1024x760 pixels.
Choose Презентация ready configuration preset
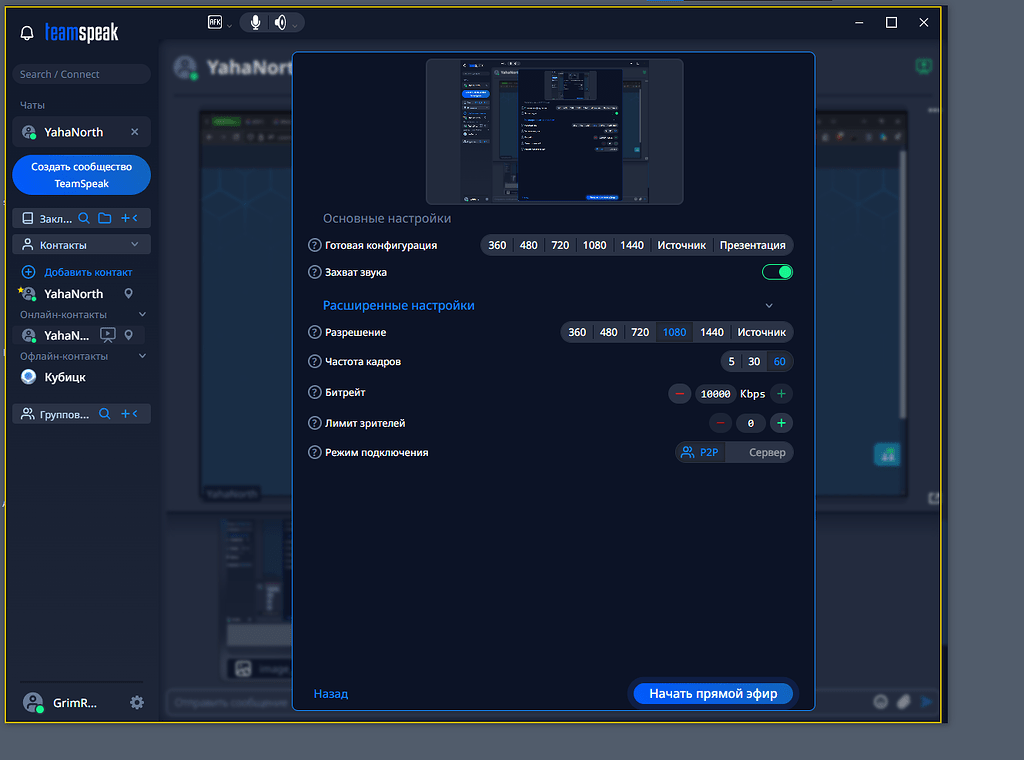[753, 245]
